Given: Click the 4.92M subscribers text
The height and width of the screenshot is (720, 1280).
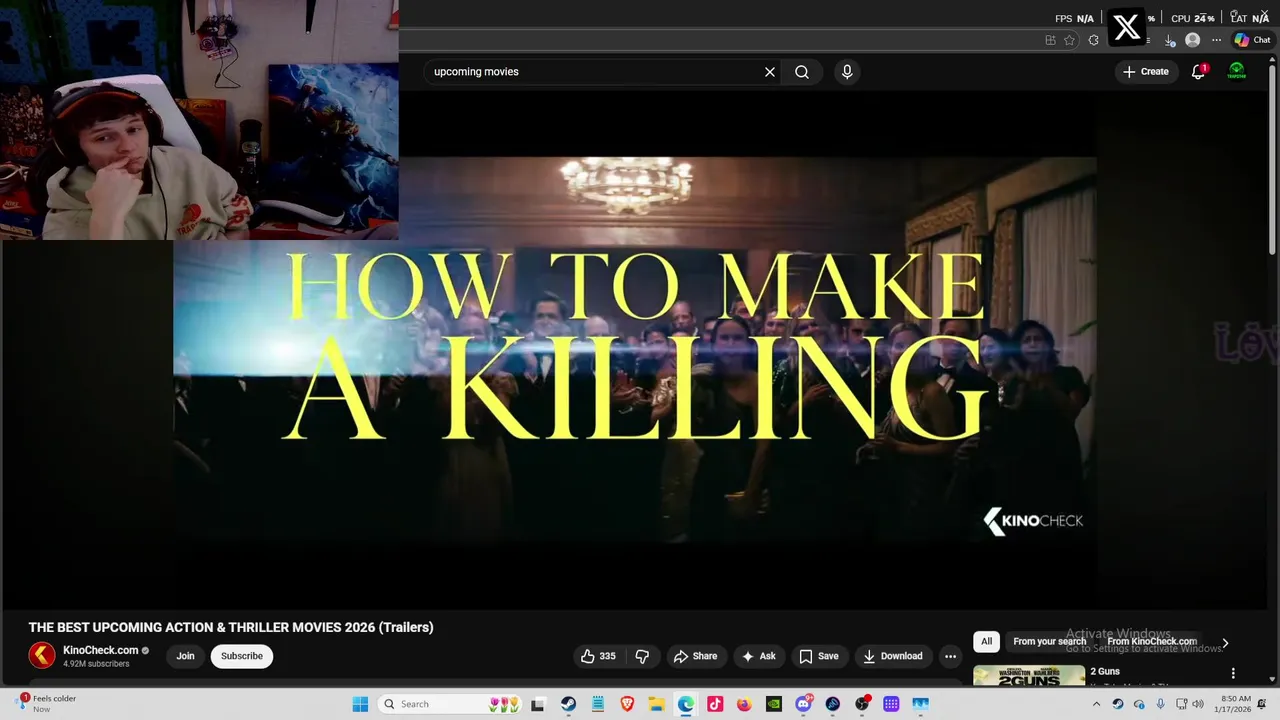Looking at the screenshot, I should 96,664.
